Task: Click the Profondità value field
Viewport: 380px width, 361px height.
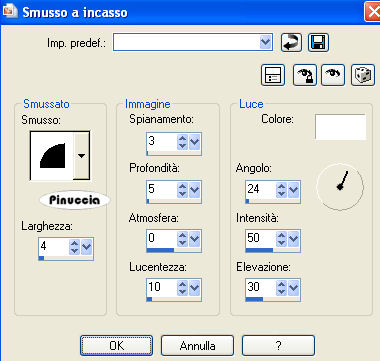Action: 162,190
